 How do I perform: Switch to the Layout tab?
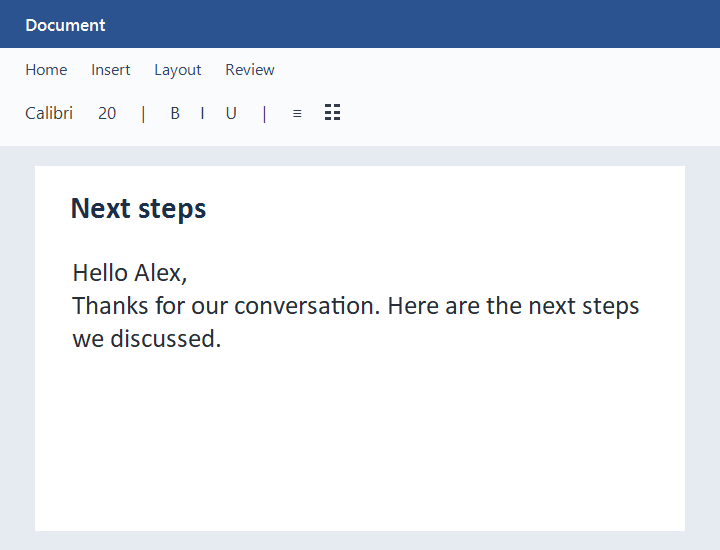pyautogui.click(x=178, y=70)
